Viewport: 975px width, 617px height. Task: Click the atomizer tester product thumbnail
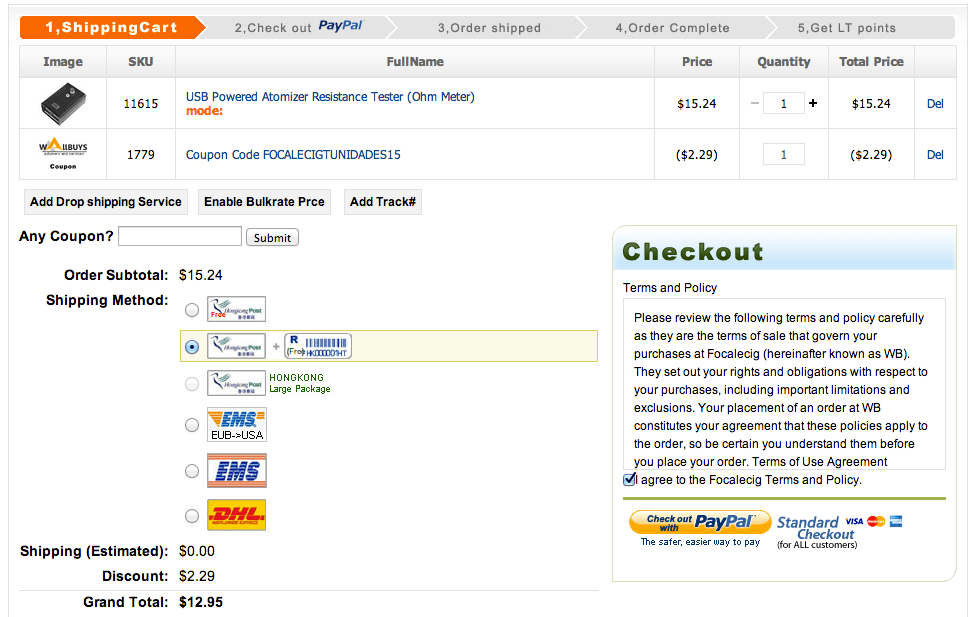tap(63, 103)
